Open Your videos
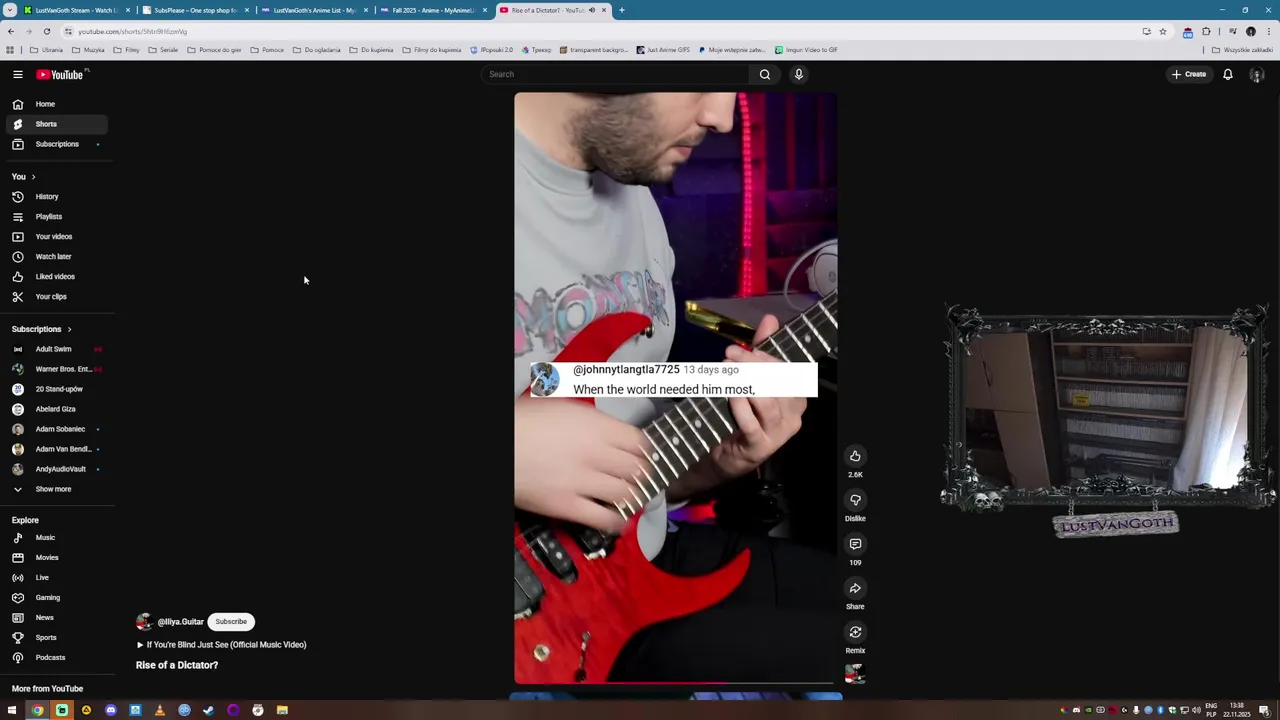Viewport: 1280px width, 720px height. [56, 237]
